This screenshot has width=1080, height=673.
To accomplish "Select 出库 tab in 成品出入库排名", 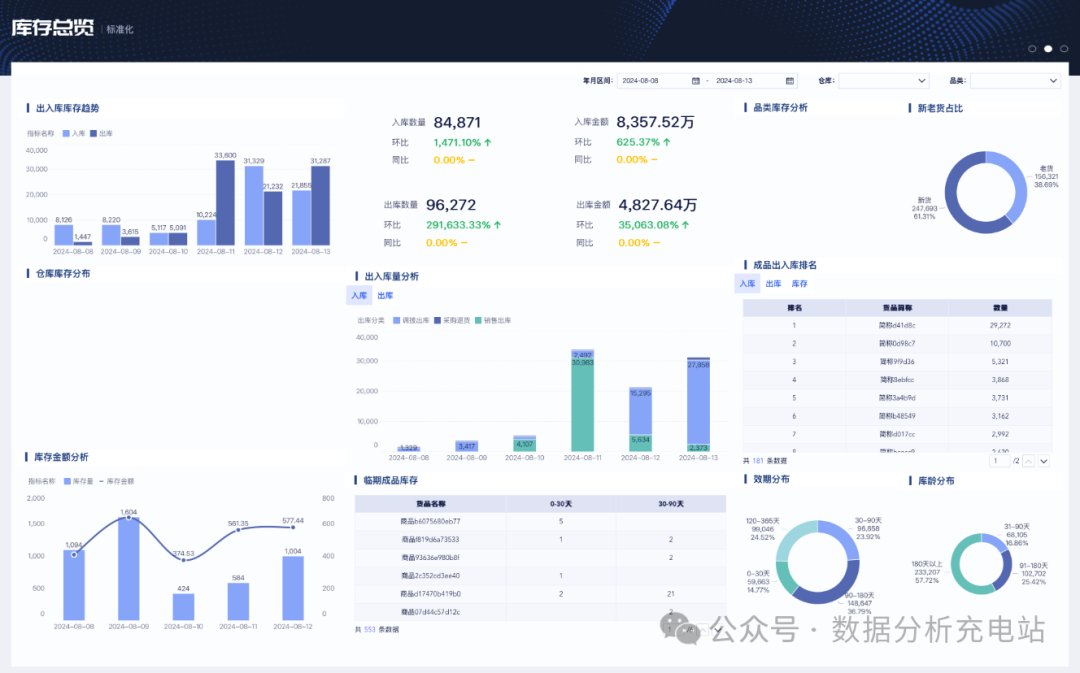I will click(x=773, y=284).
